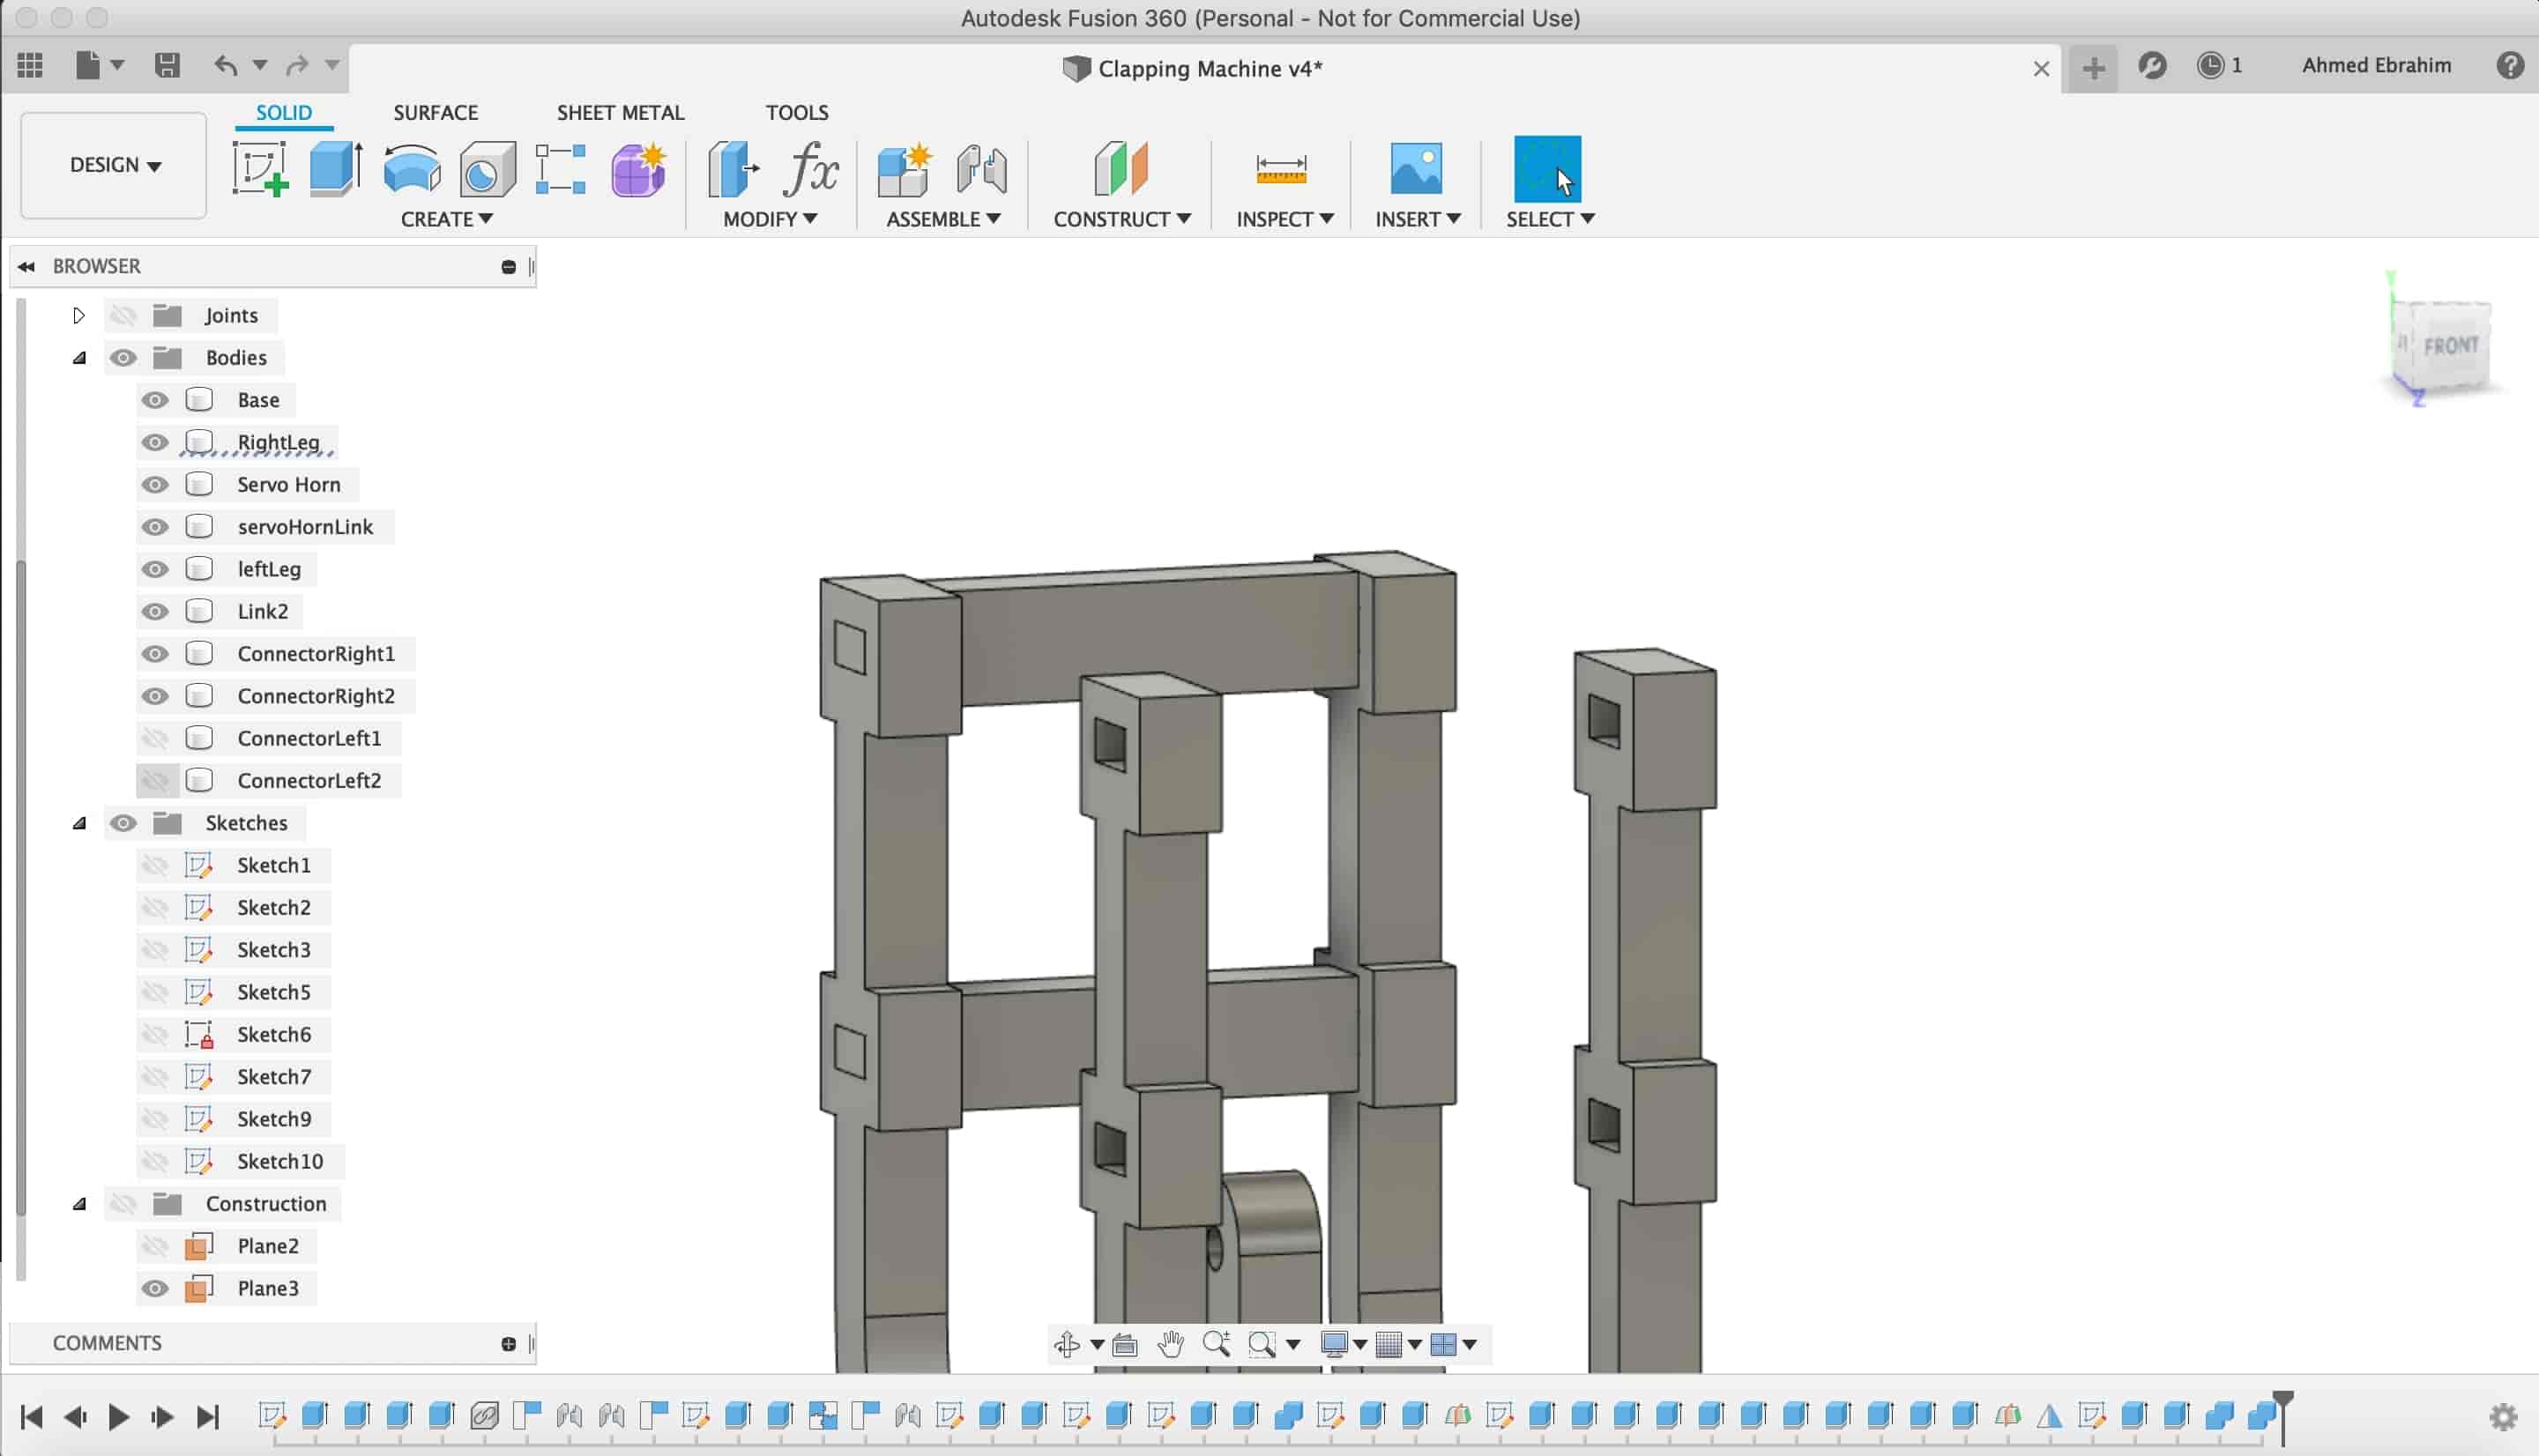The height and width of the screenshot is (1456, 2539).
Task: Undo the last action
Action: point(226,66)
